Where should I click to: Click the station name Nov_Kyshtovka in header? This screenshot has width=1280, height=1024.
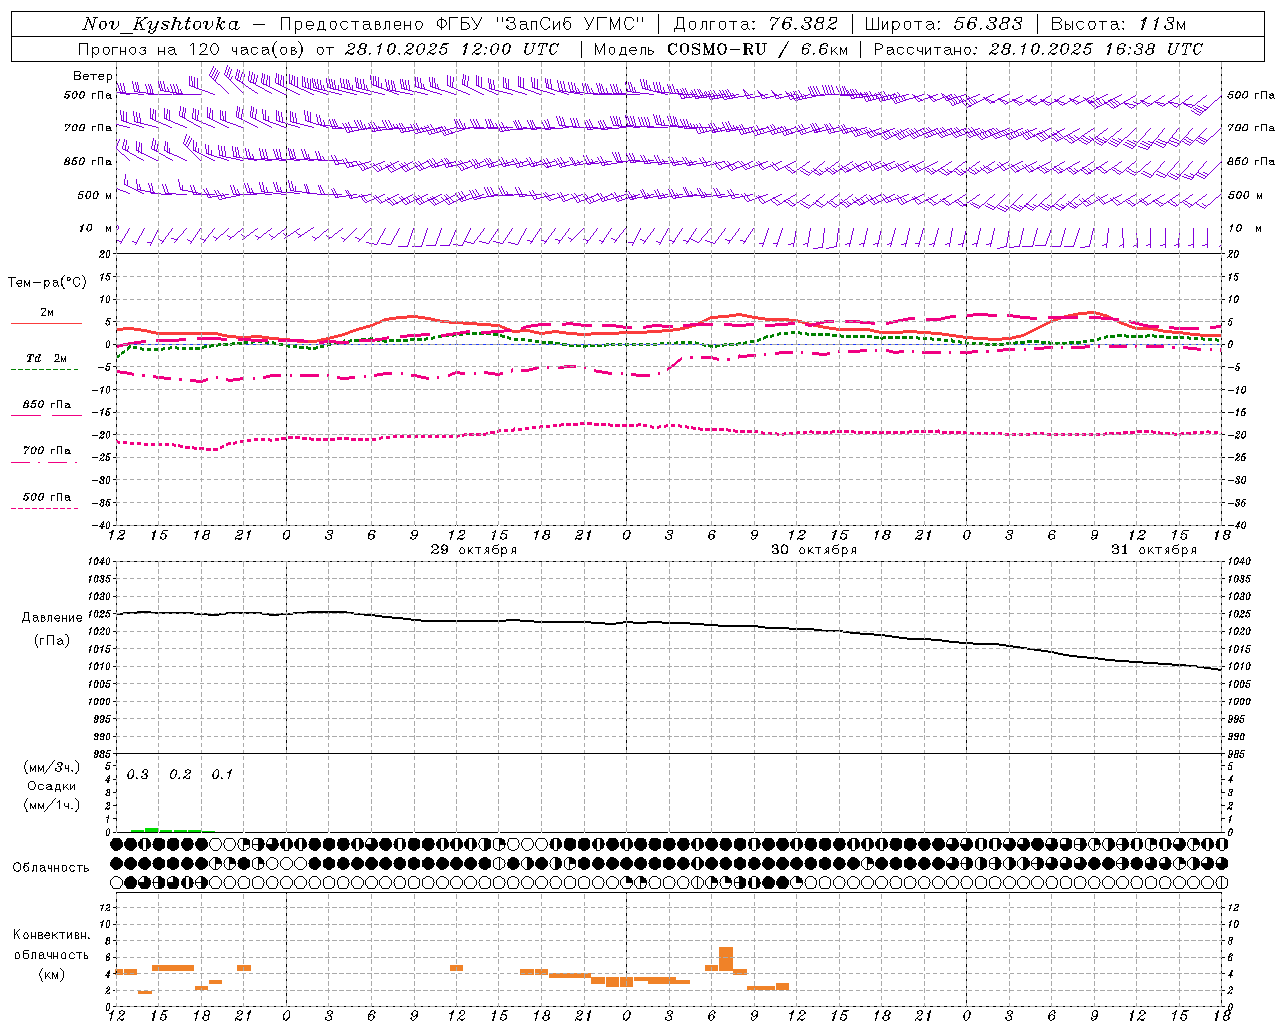(x=161, y=24)
